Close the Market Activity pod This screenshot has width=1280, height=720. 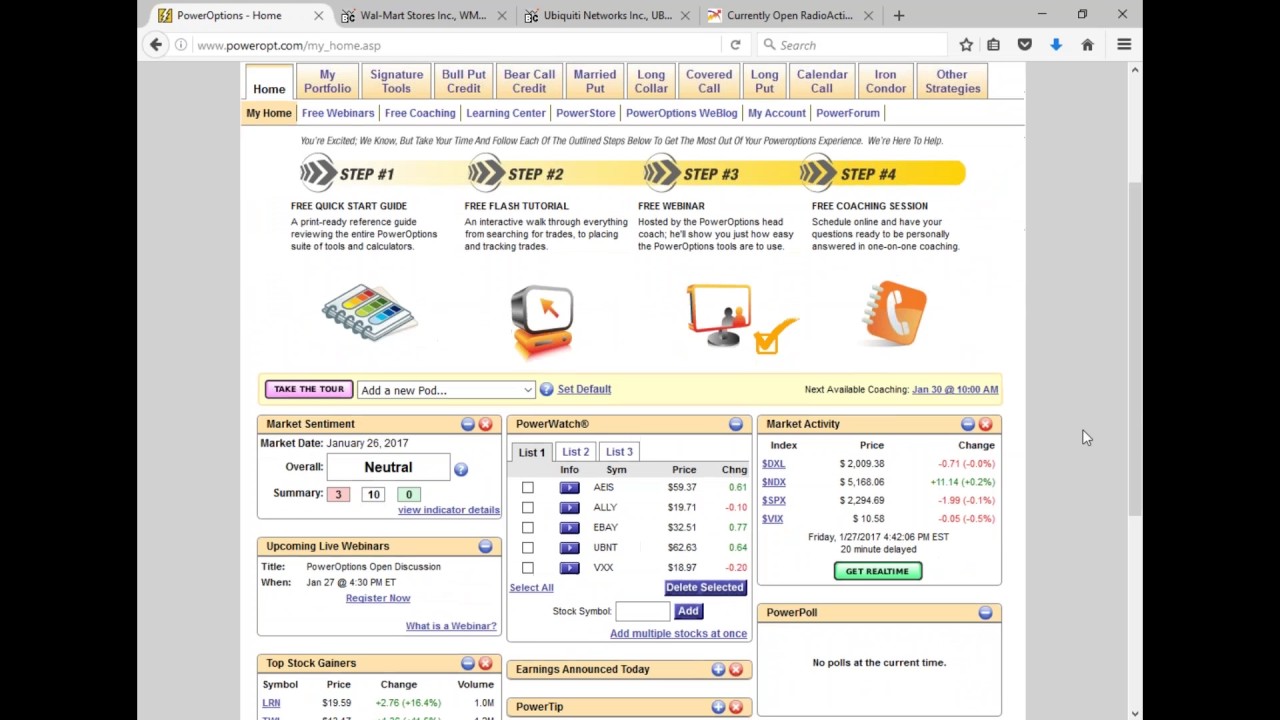click(x=985, y=424)
